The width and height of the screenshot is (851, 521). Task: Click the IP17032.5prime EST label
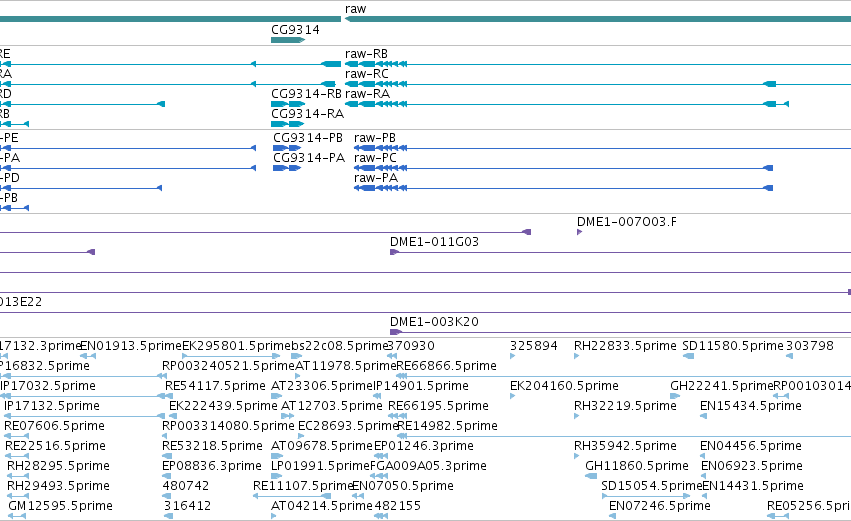pos(48,386)
